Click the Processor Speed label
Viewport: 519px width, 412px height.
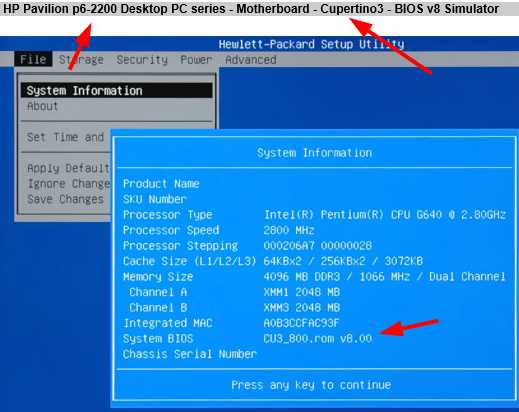click(171, 230)
